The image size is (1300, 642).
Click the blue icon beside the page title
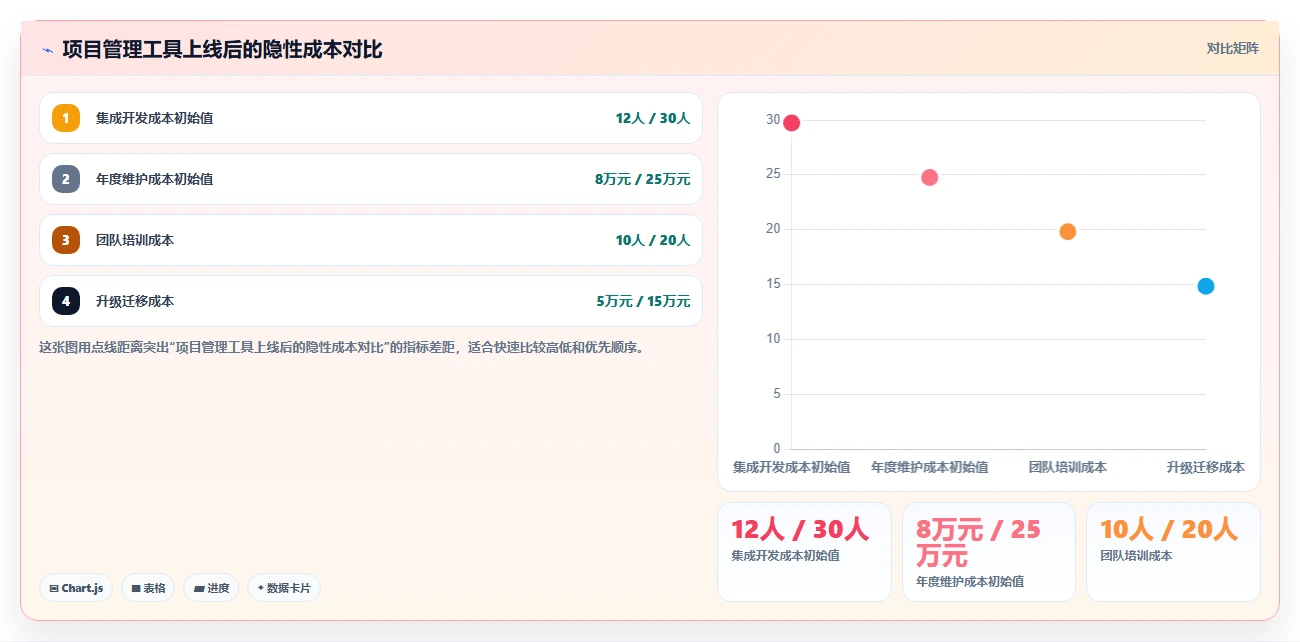click(47, 50)
